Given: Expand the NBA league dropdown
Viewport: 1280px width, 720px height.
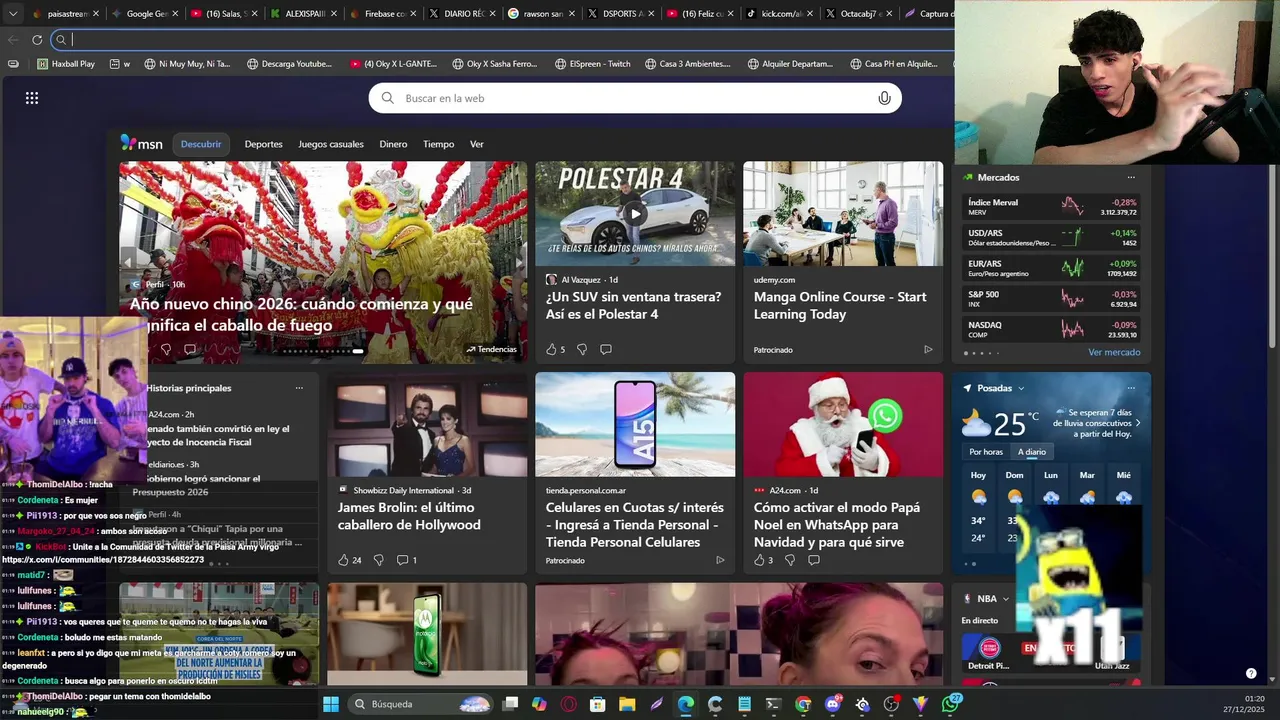Looking at the screenshot, I should pyautogui.click(x=1005, y=598).
